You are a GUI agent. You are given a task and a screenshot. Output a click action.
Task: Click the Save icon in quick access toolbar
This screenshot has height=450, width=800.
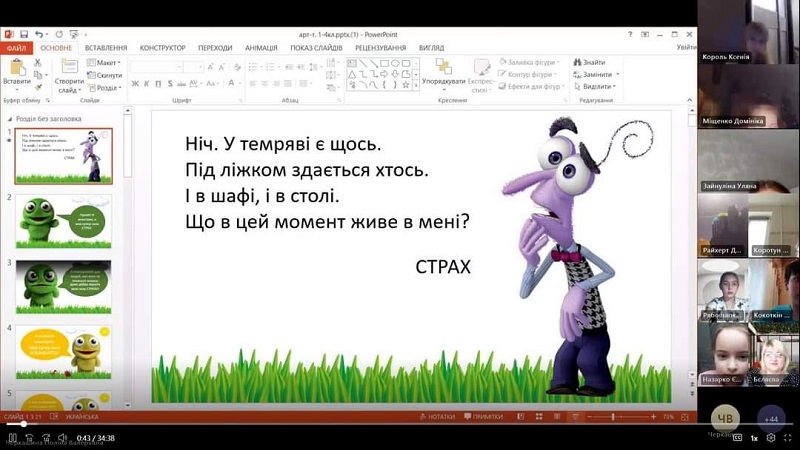(x=24, y=34)
